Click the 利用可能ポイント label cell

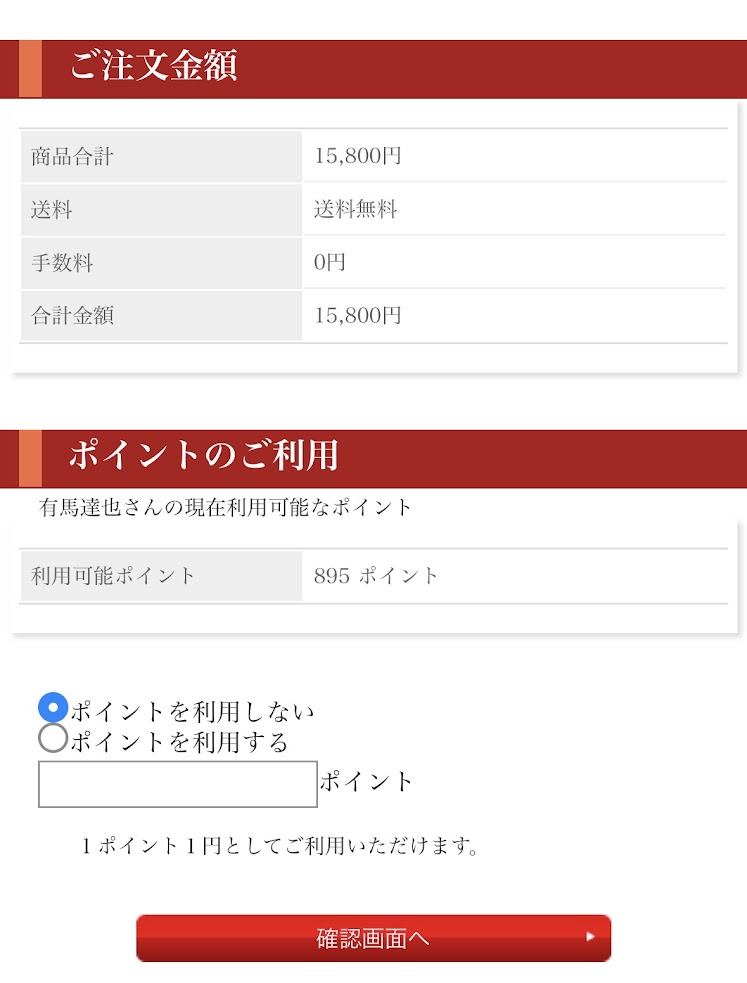pyautogui.click(x=161, y=576)
